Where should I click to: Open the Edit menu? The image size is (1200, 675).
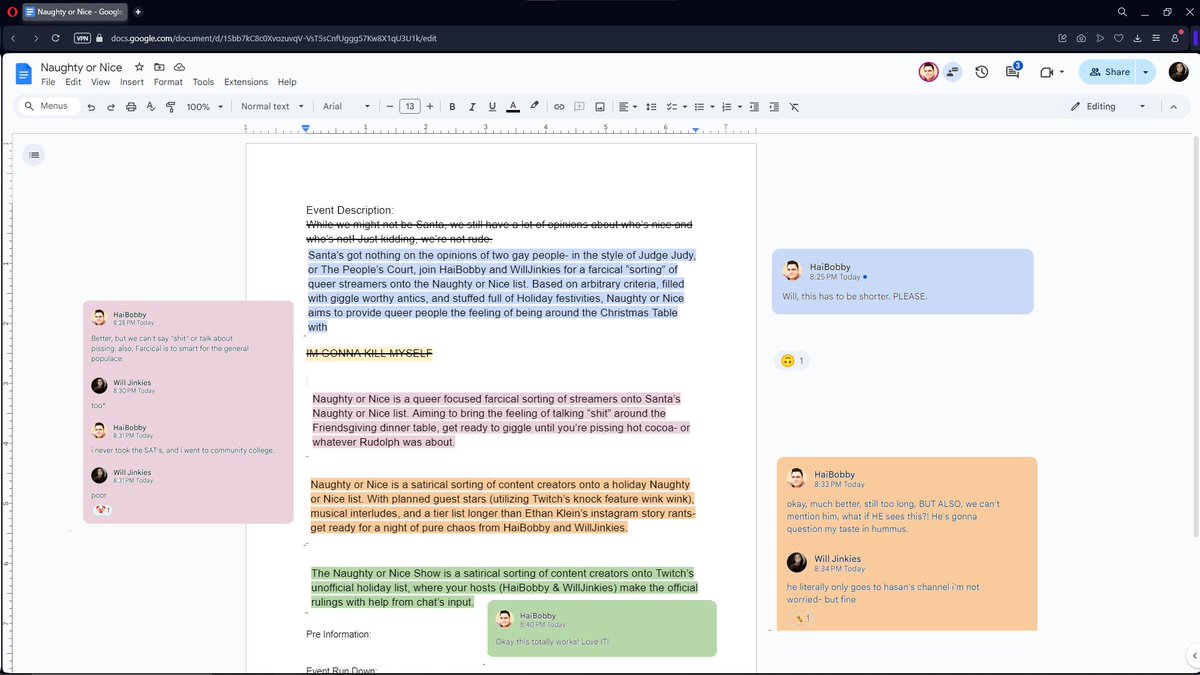[73, 82]
